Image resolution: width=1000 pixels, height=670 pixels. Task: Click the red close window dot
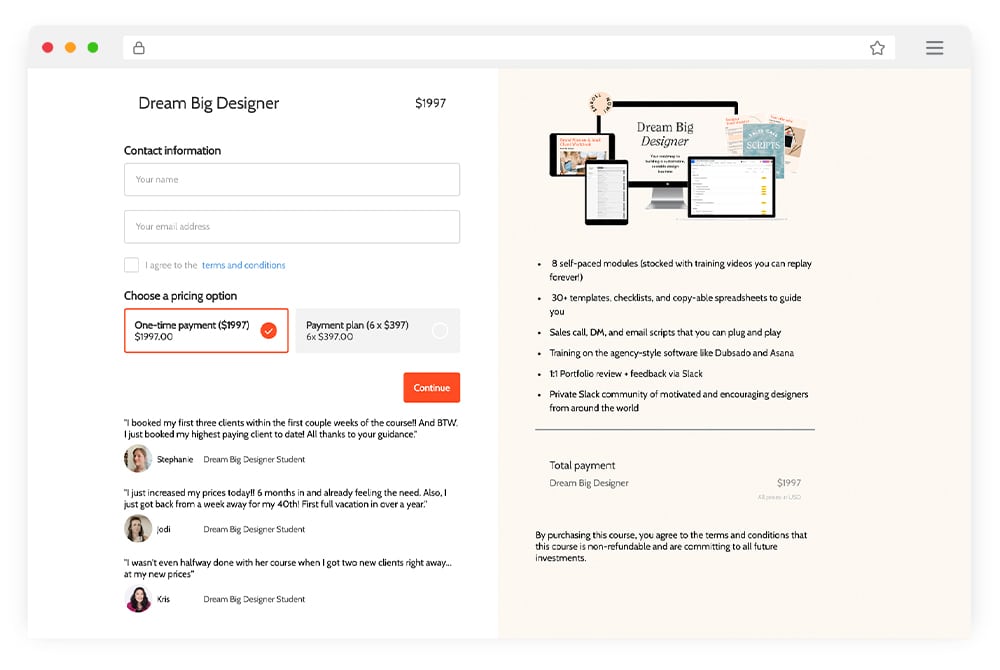click(x=47, y=47)
